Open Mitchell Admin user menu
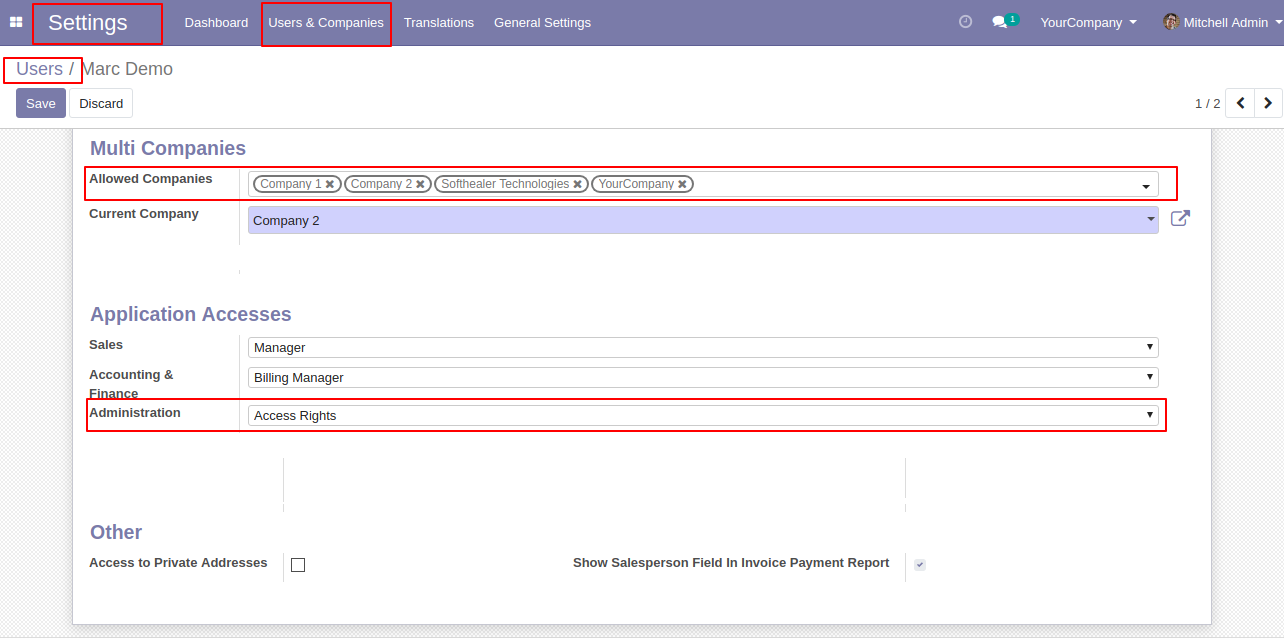The height and width of the screenshot is (638, 1284). (1222, 22)
